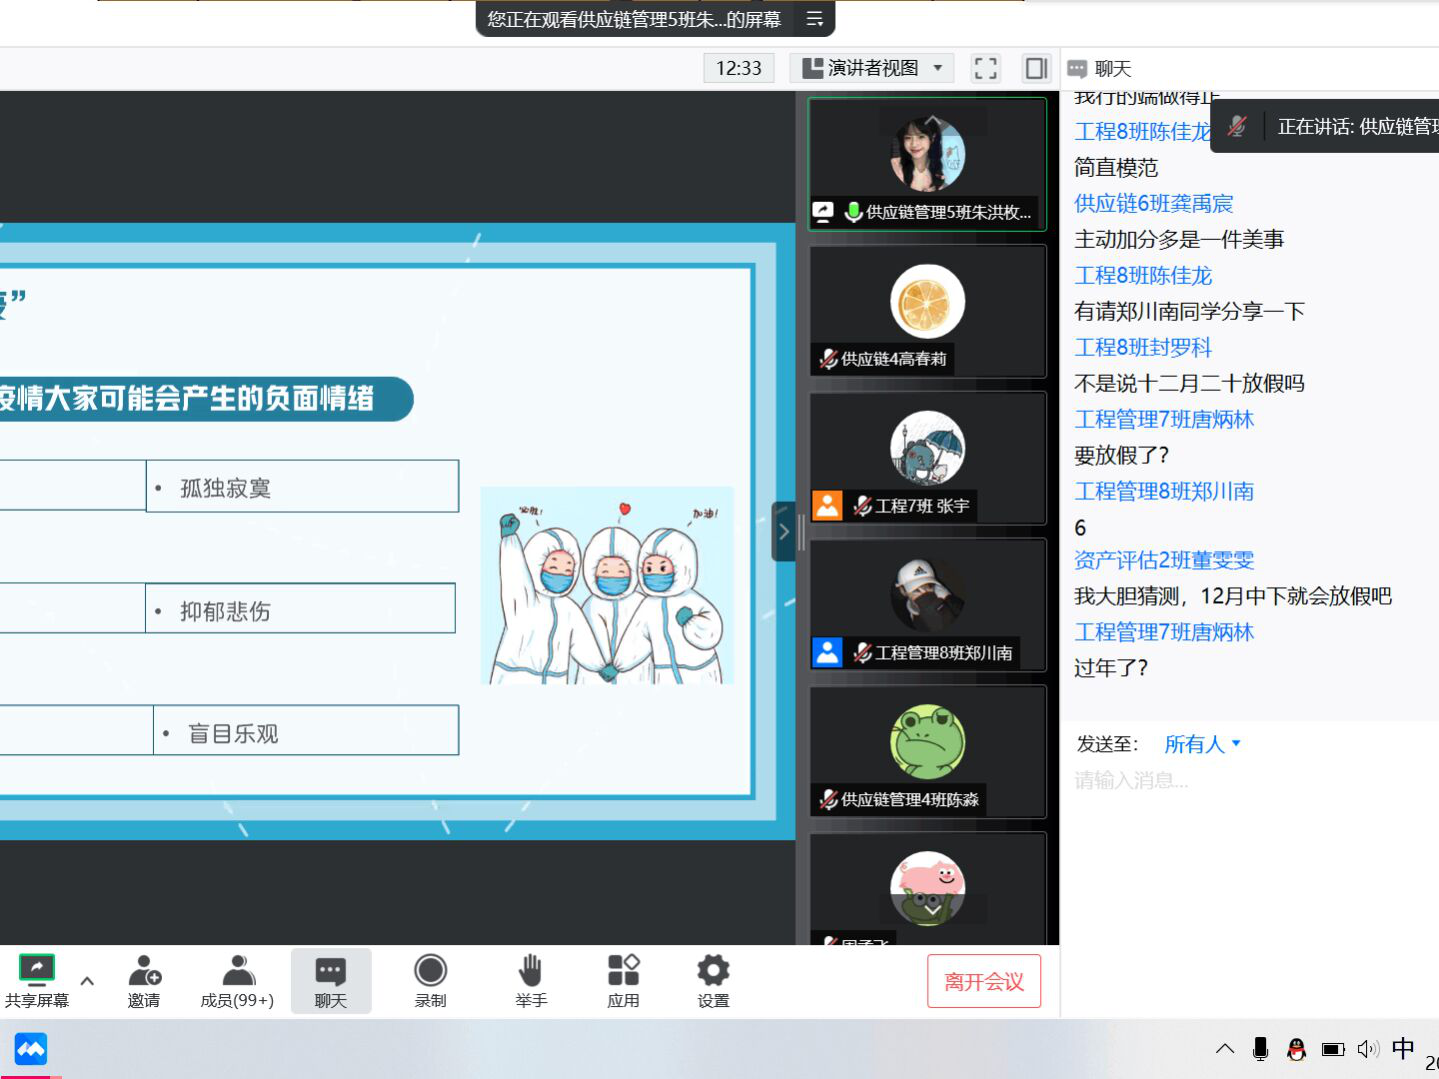Toggle the side panel layout icon

point(1036,68)
